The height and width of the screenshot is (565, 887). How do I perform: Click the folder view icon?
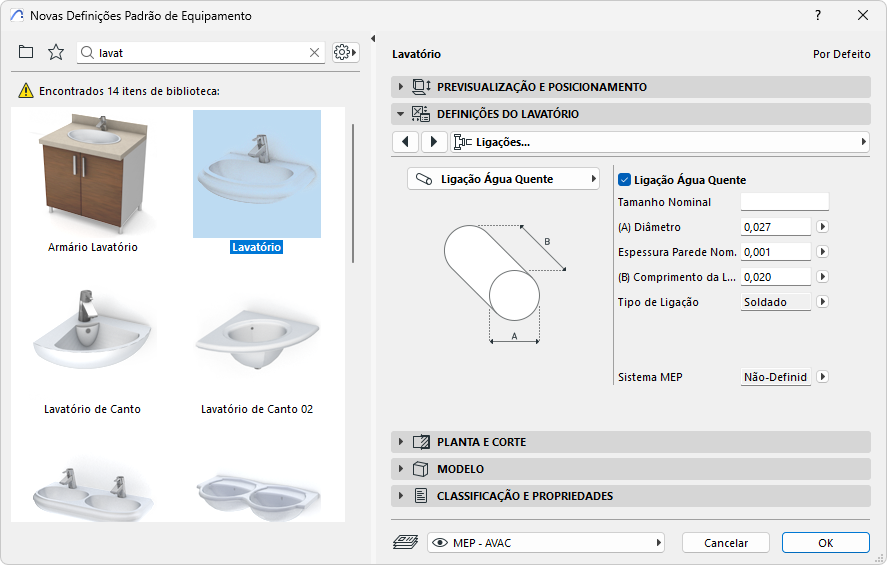click(26, 52)
